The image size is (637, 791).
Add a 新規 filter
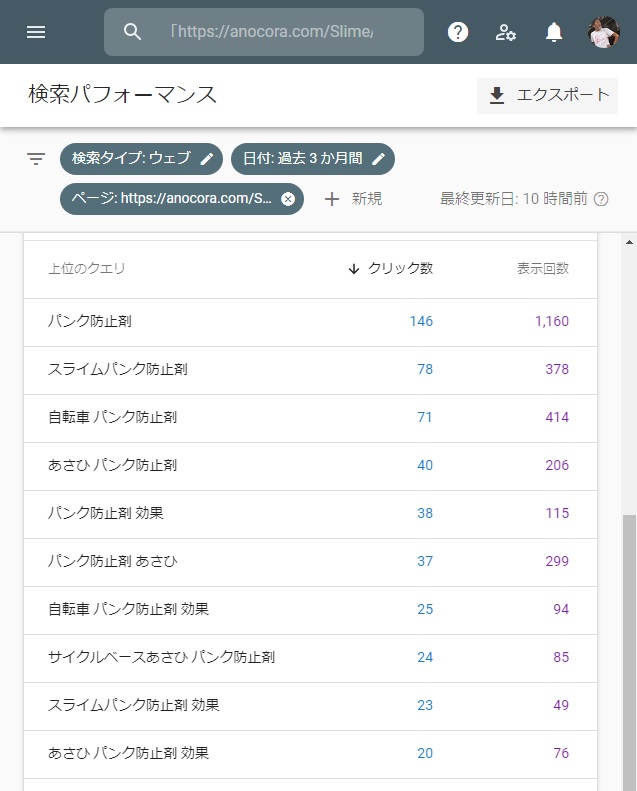[x=353, y=199]
